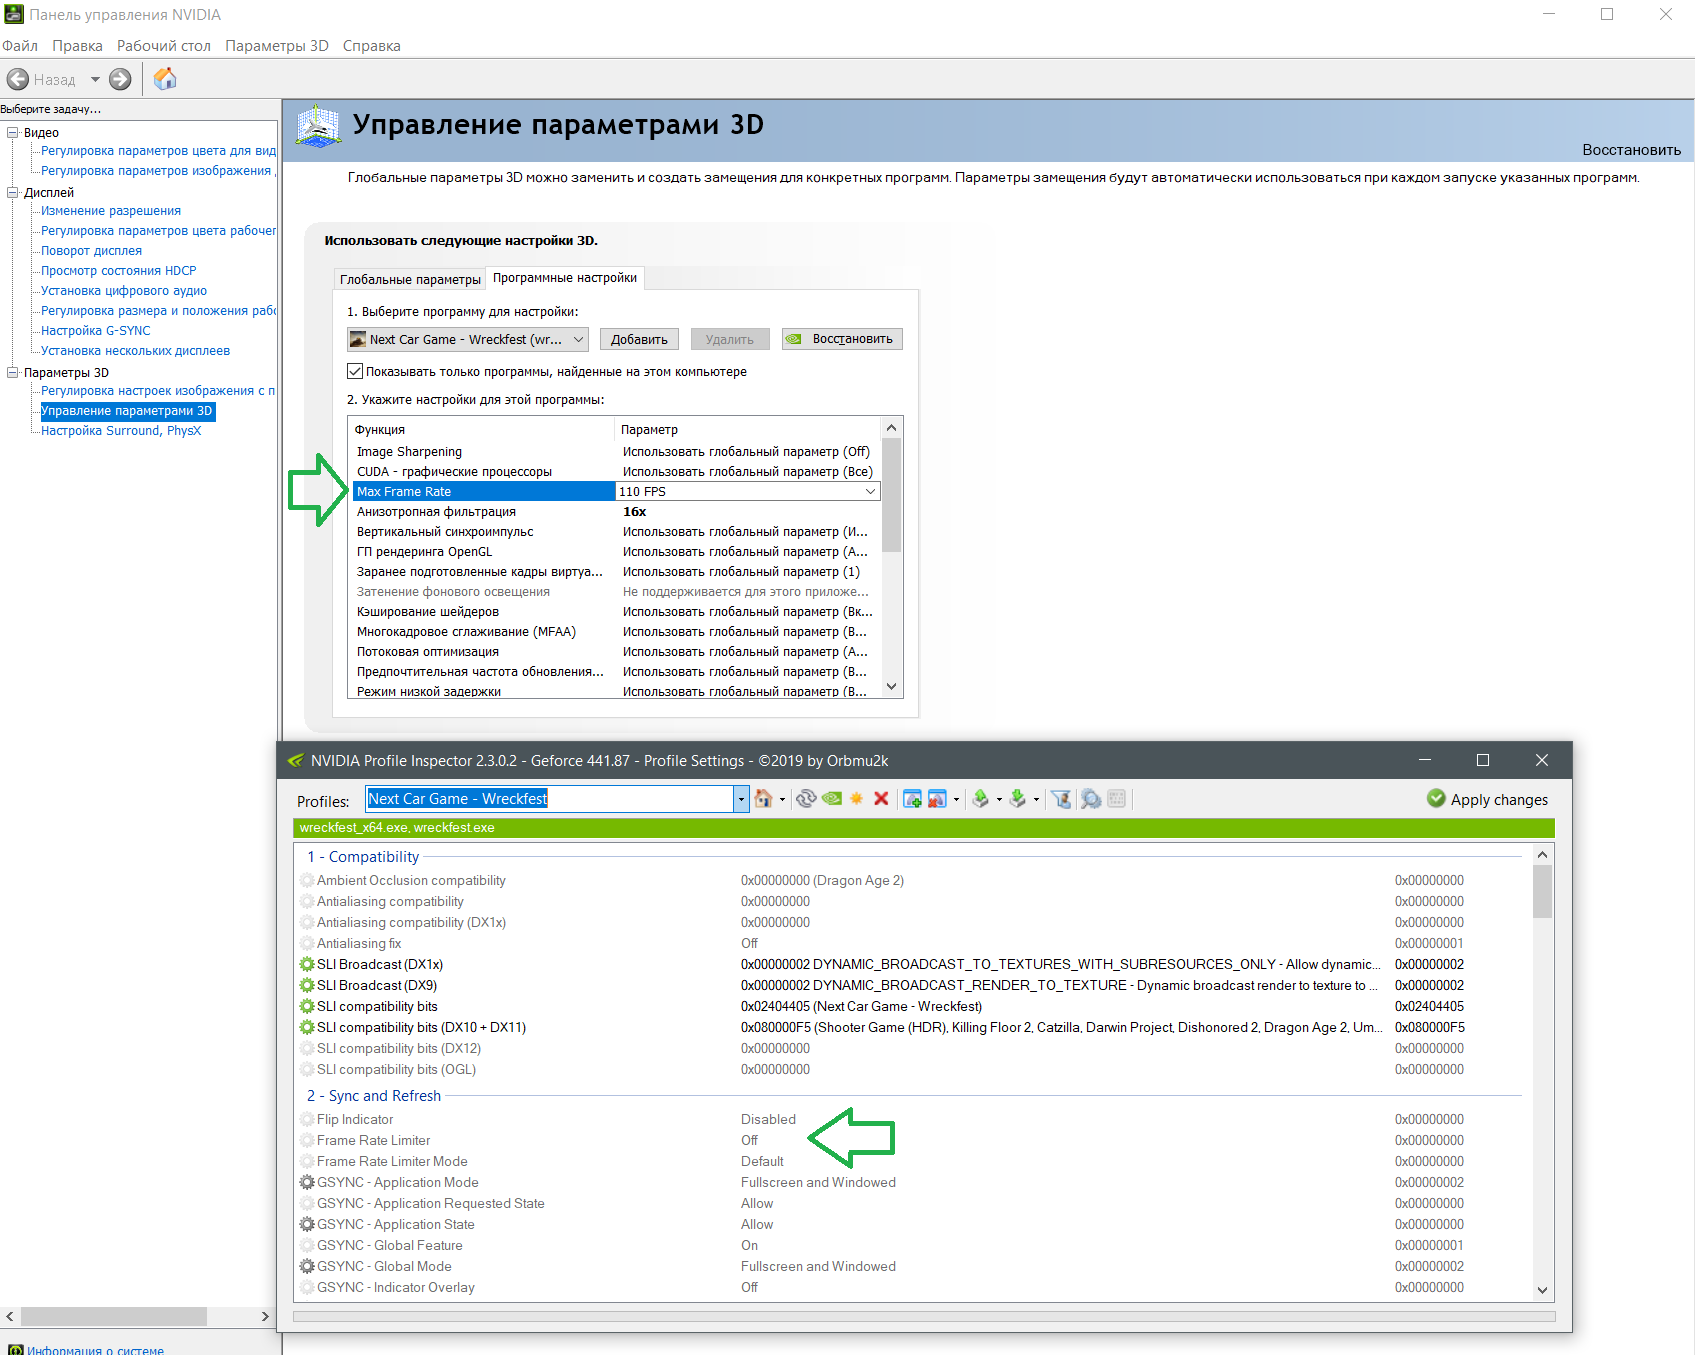1695x1355 pixels.
Task: Open the Рабочий стол menu
Action: coord(164,46)
